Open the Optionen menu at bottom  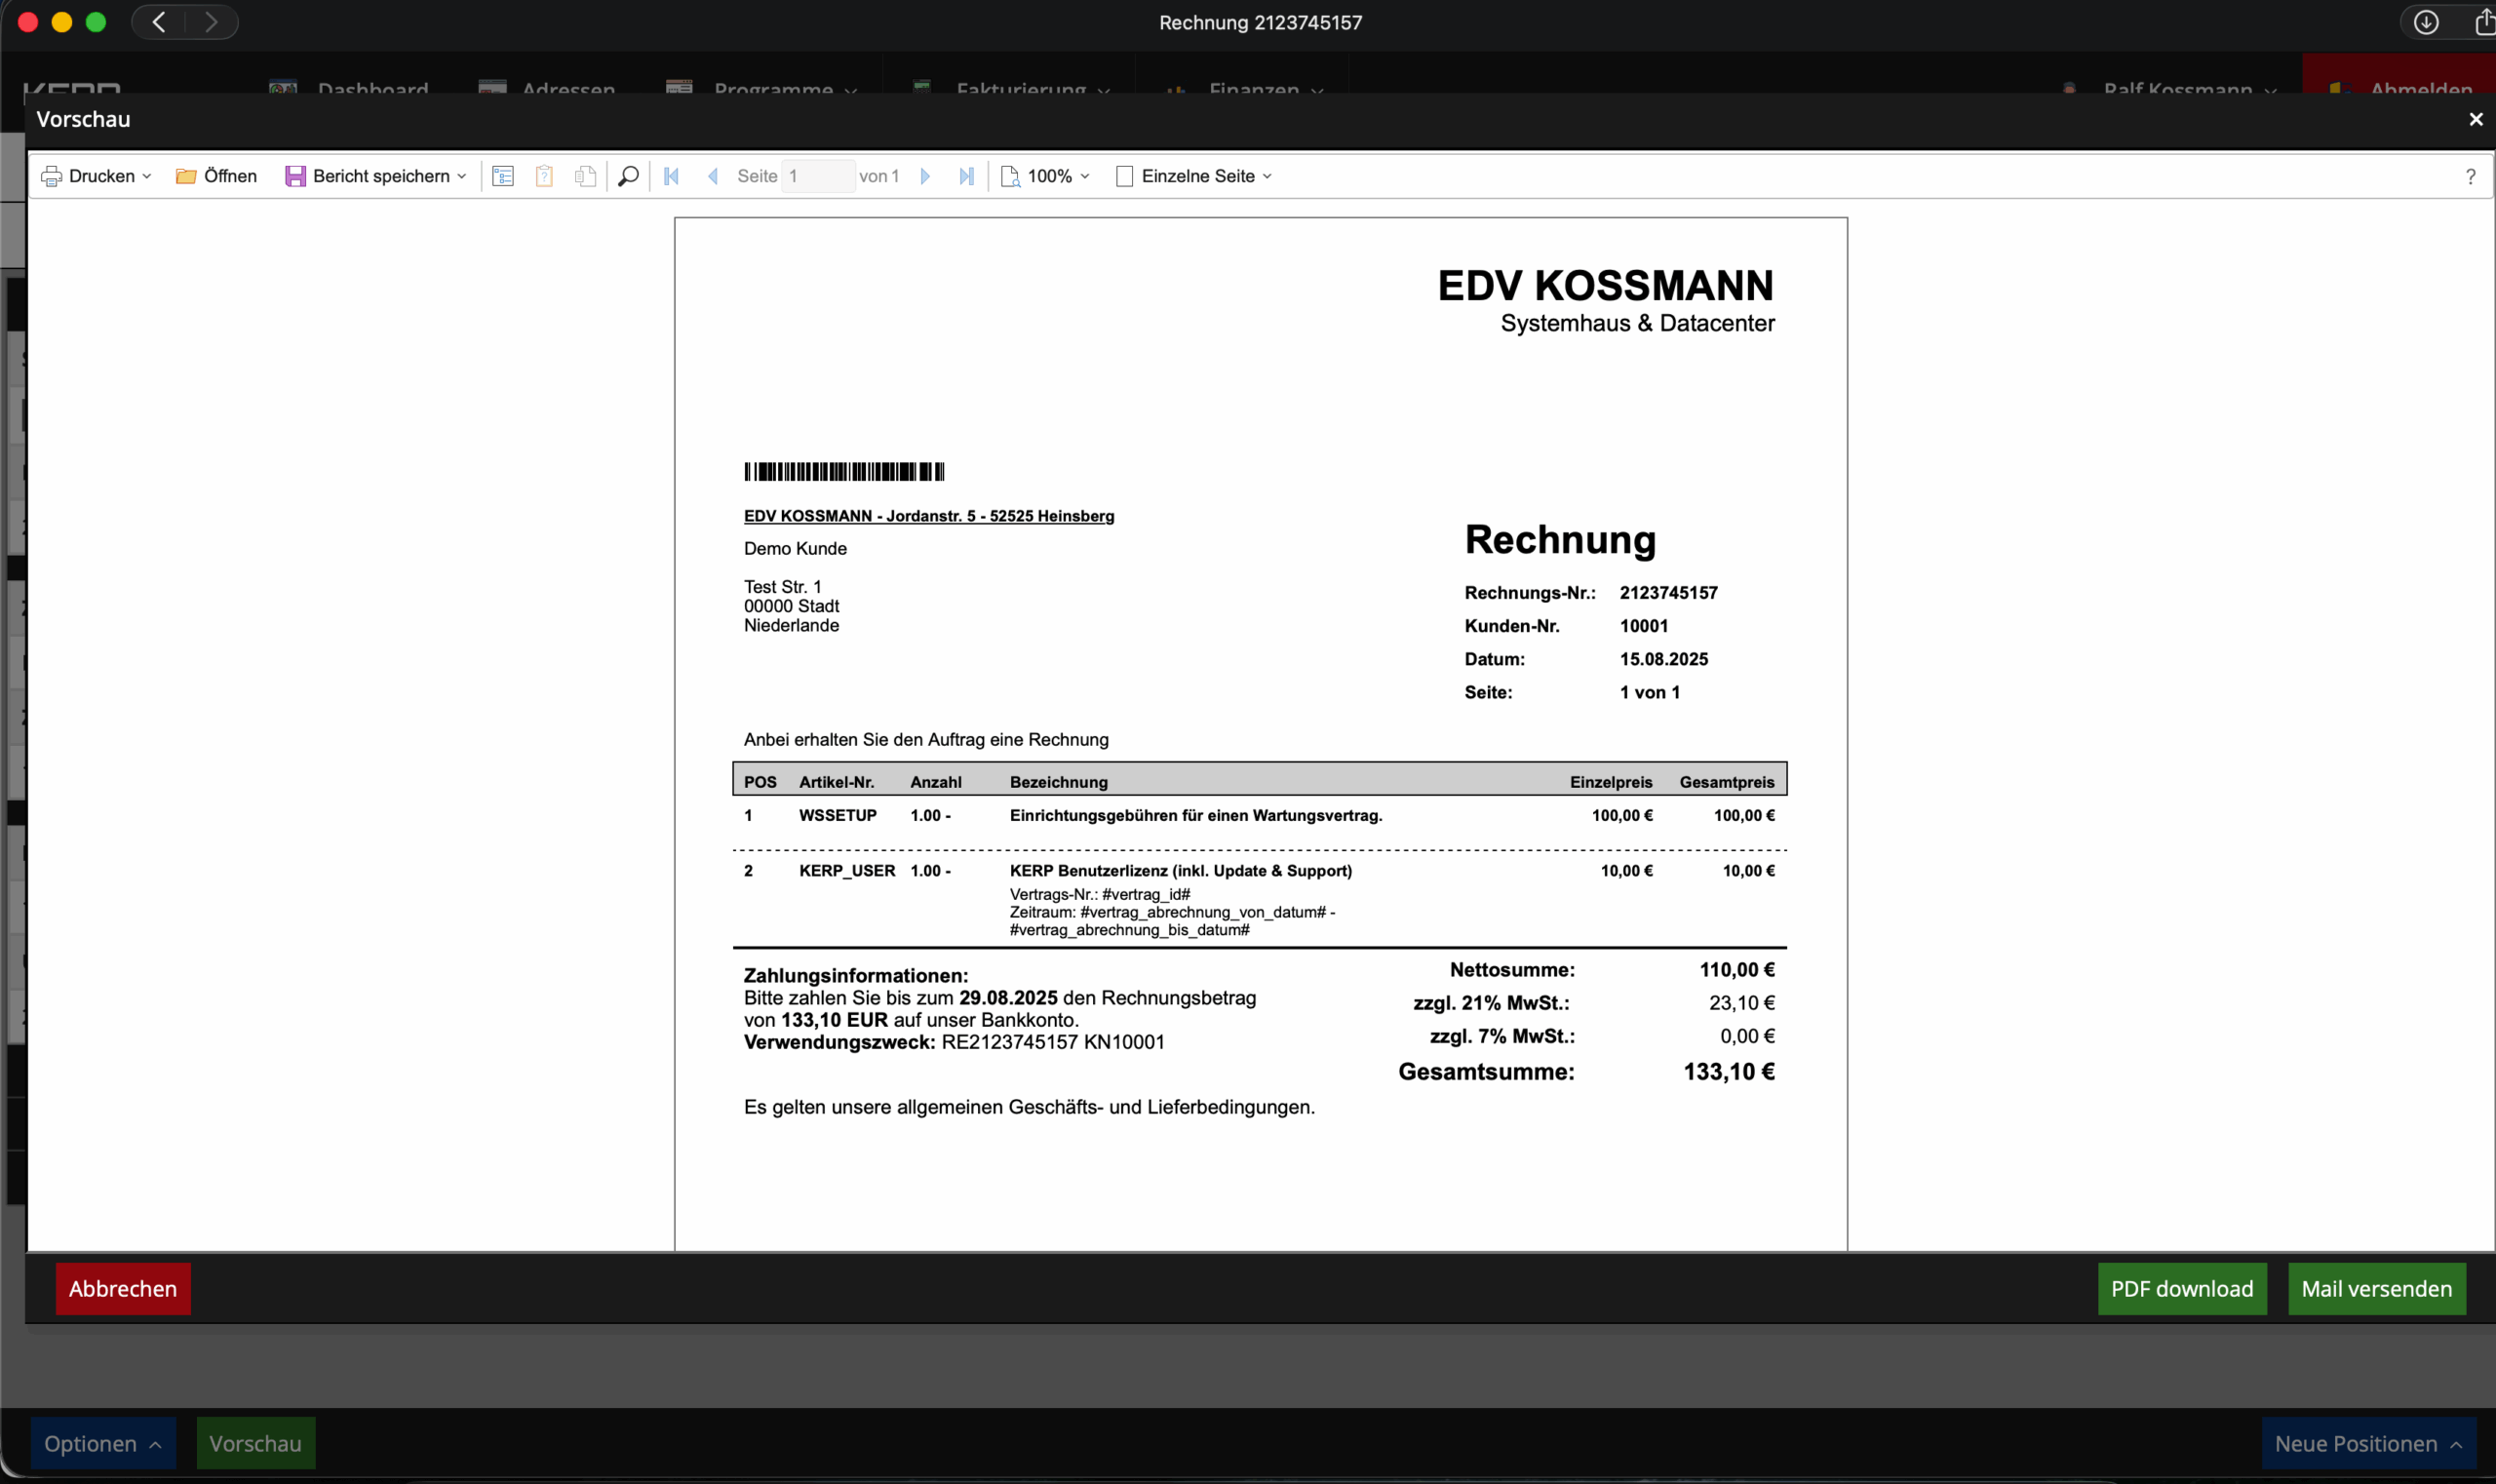click(x=103, y=1443)
